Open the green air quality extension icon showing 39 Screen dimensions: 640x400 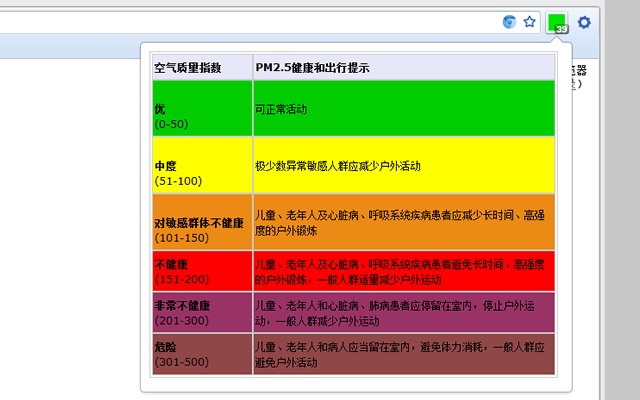pyautogui.click(x=557, y=22)
